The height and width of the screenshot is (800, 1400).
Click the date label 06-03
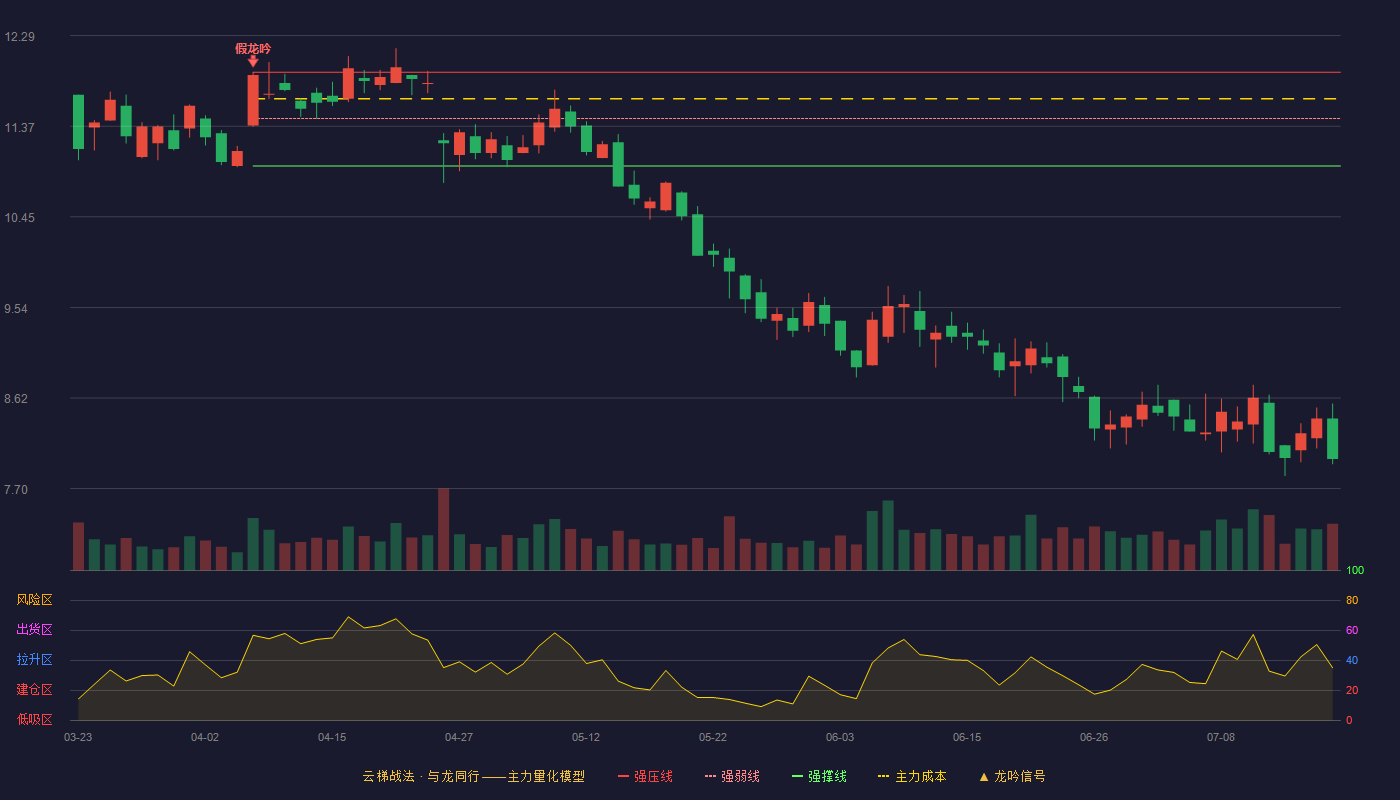(840, 737)
